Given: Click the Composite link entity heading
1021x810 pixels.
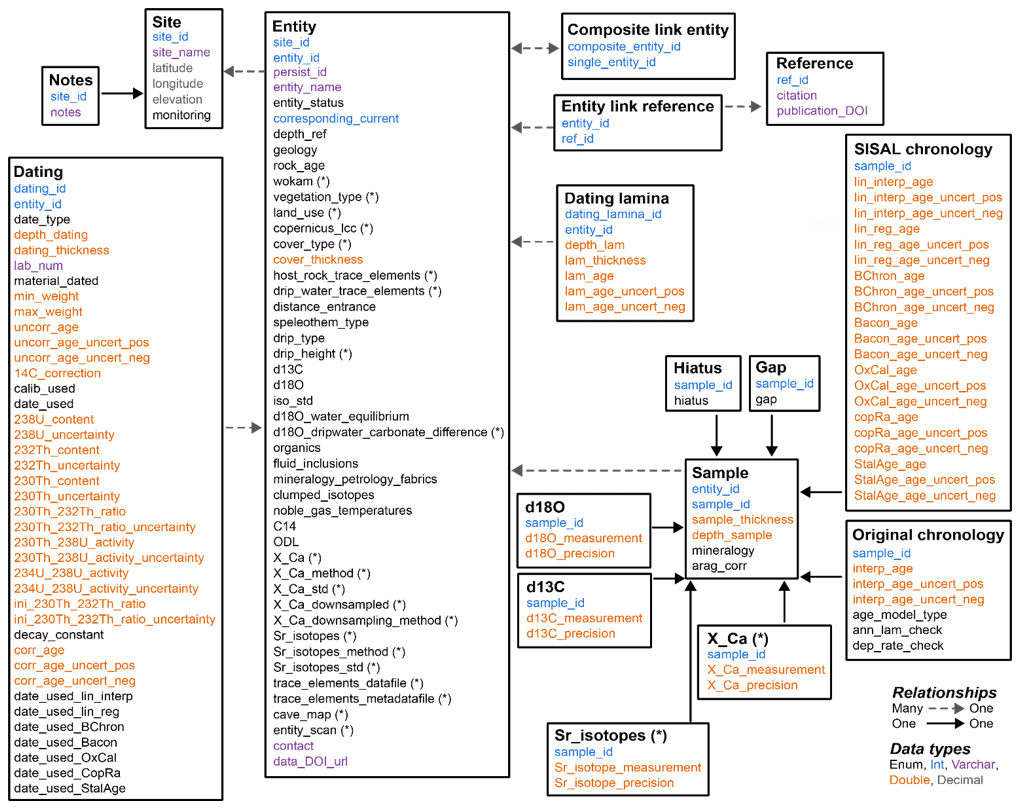Looking at the screenshot, I should tap(647, 29).
